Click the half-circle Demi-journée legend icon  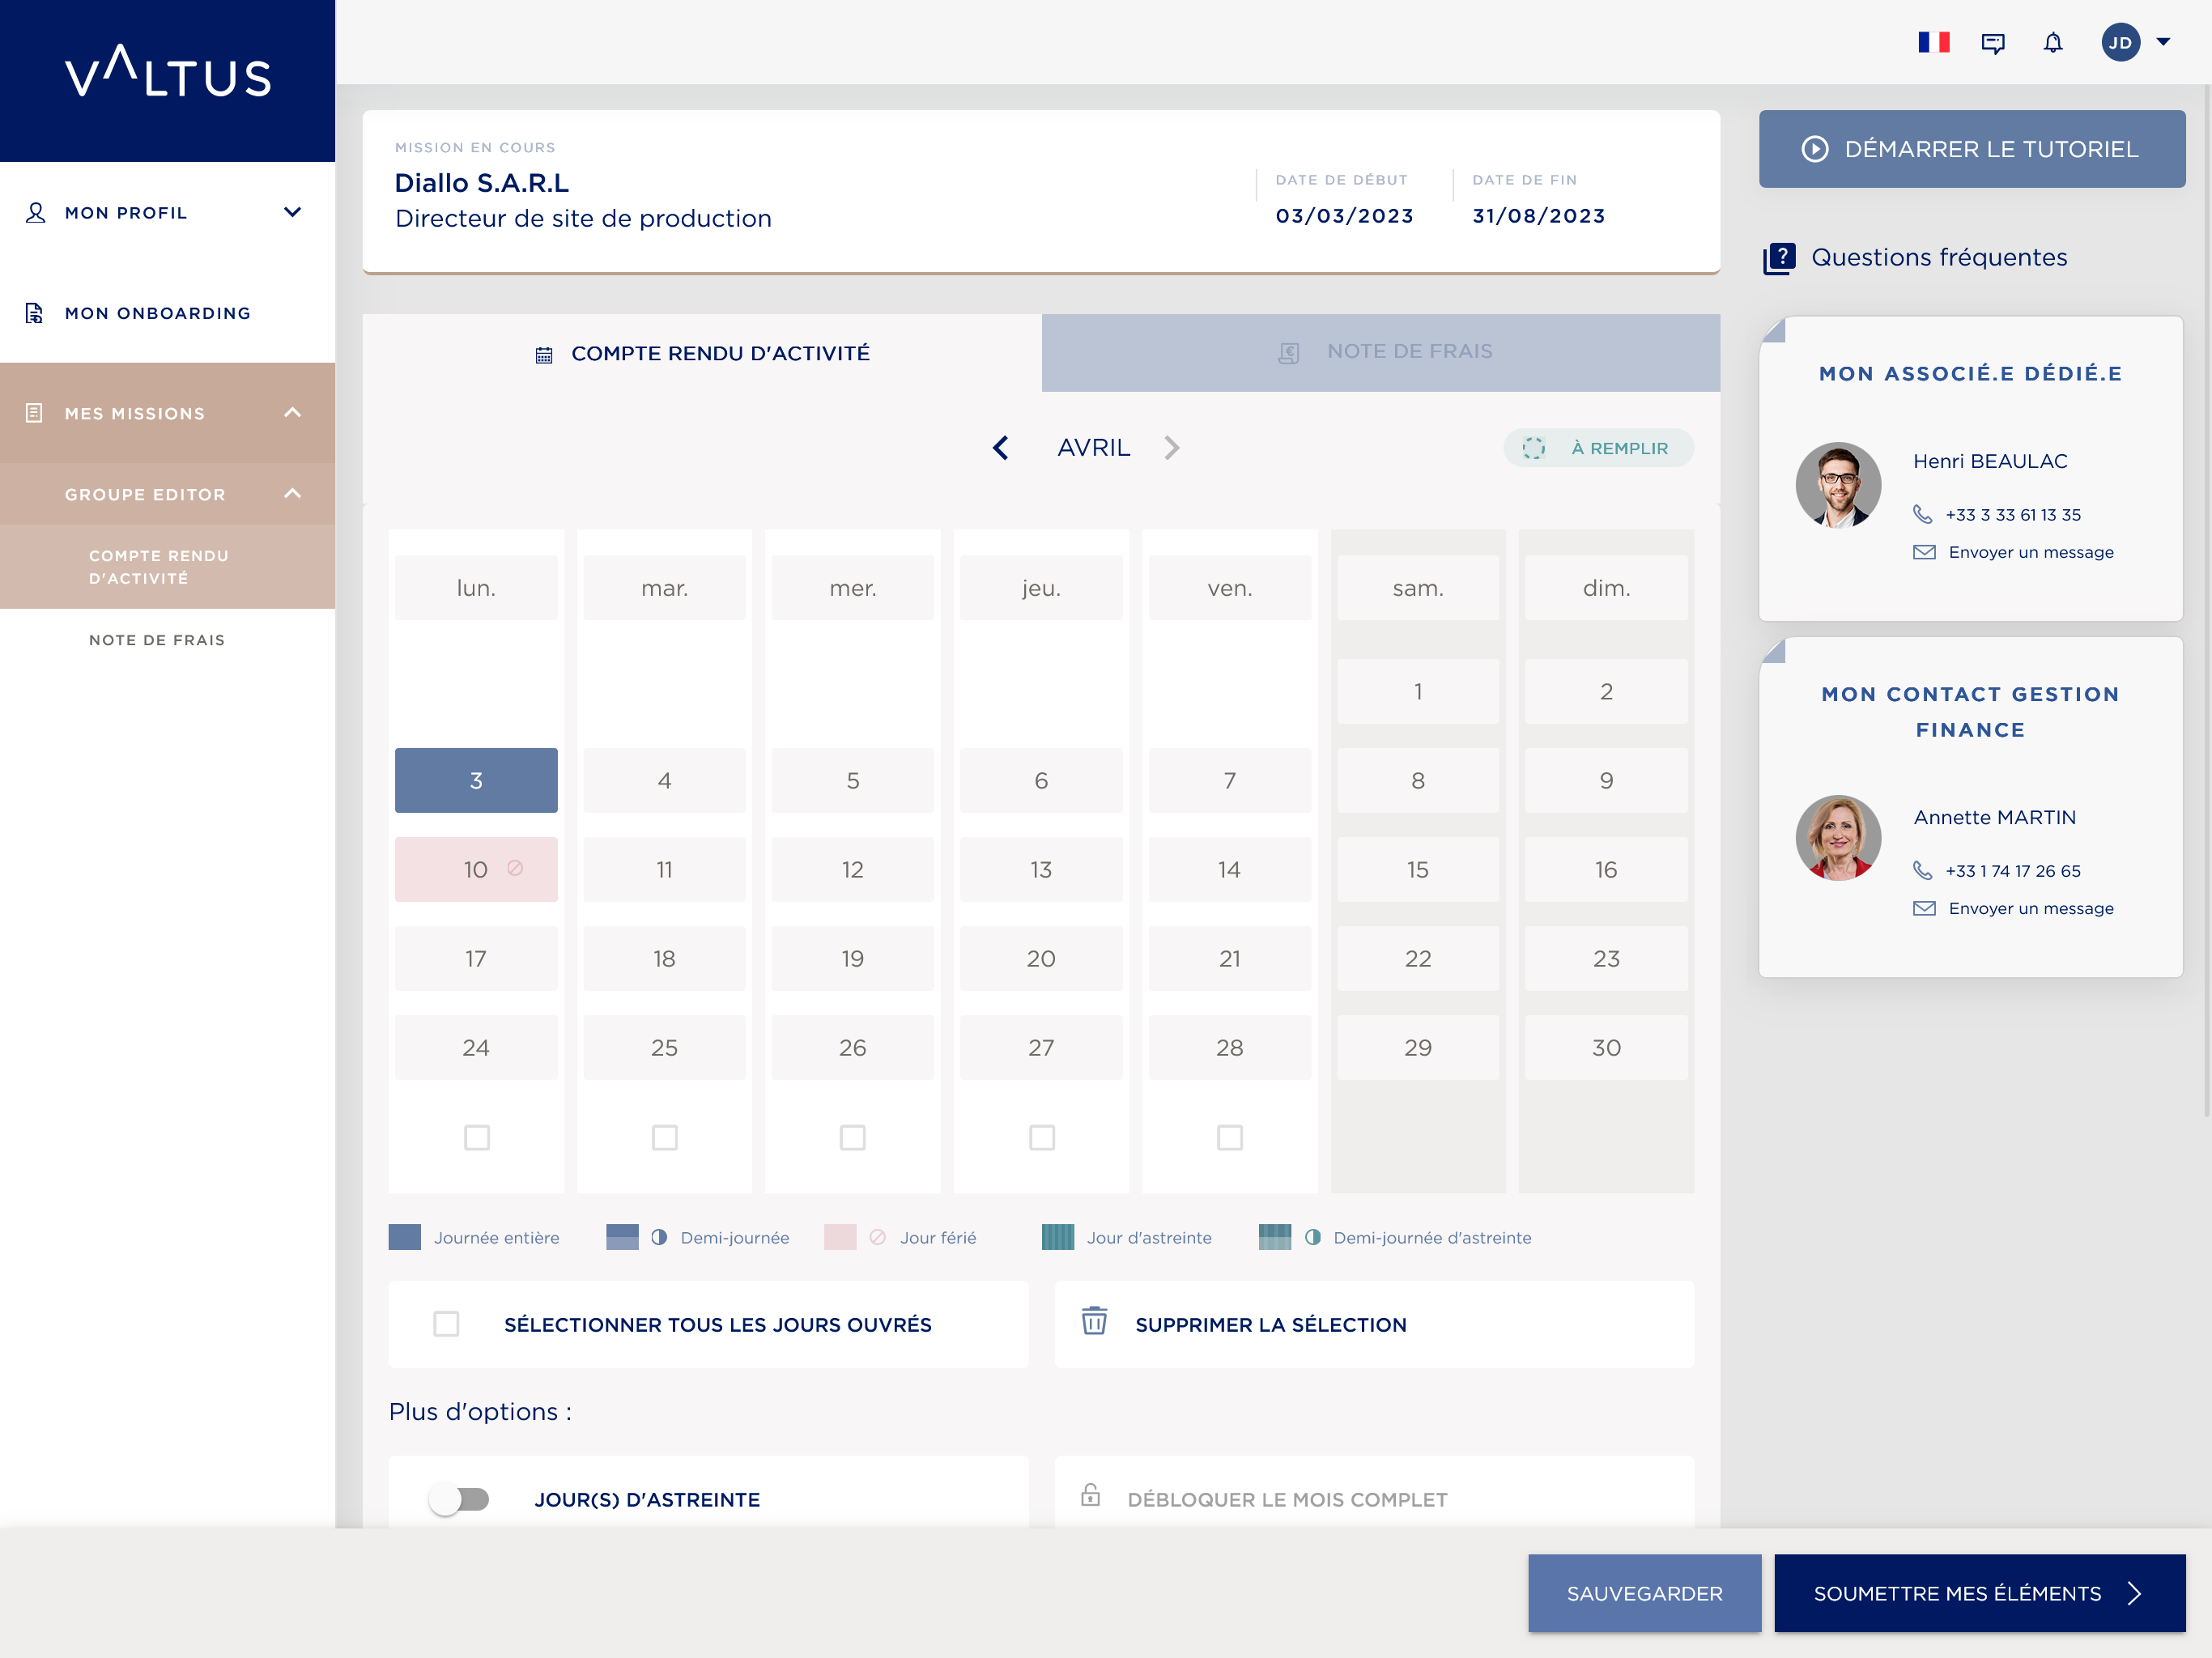tap(658, 1237)
